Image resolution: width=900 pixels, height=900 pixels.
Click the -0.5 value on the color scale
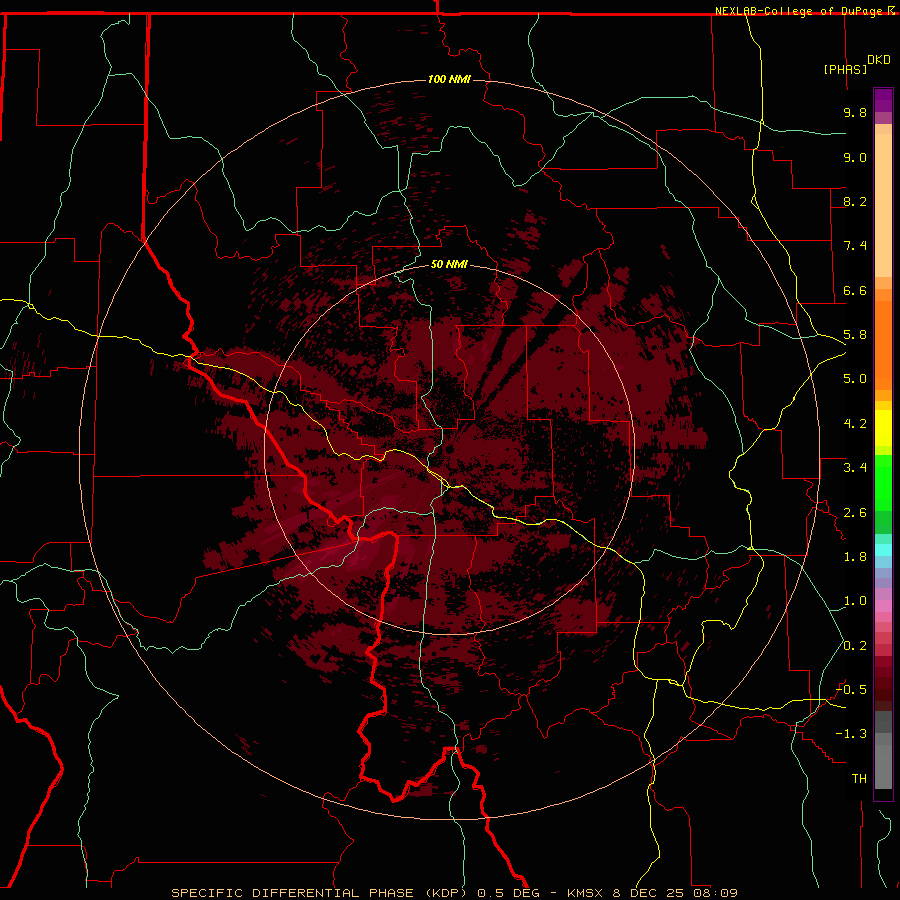851,690
